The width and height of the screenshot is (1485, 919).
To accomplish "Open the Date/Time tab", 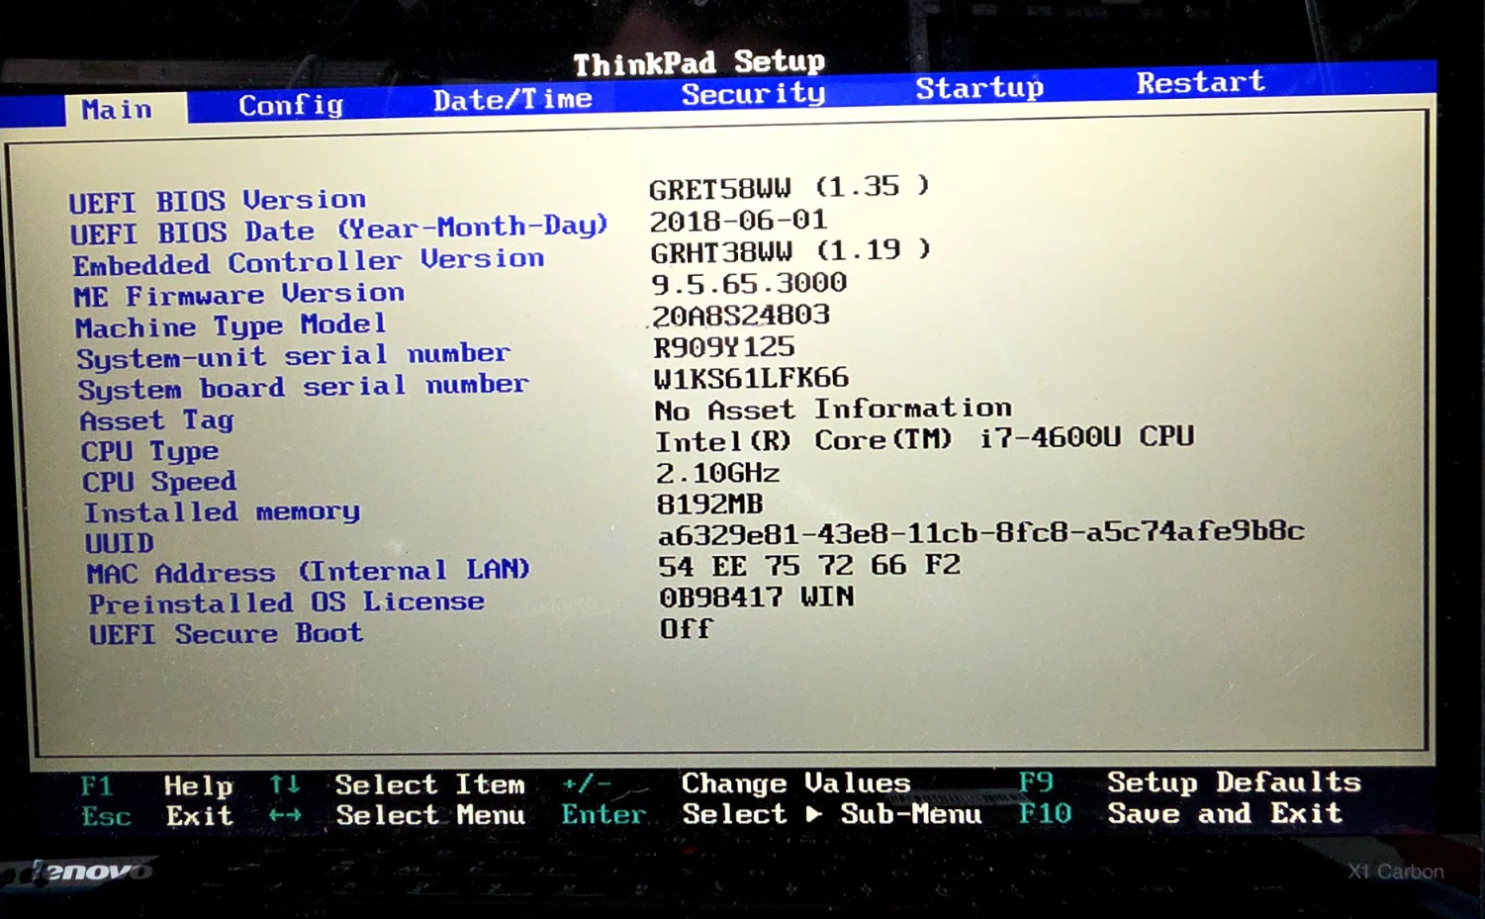I will (x=513, y=99).
